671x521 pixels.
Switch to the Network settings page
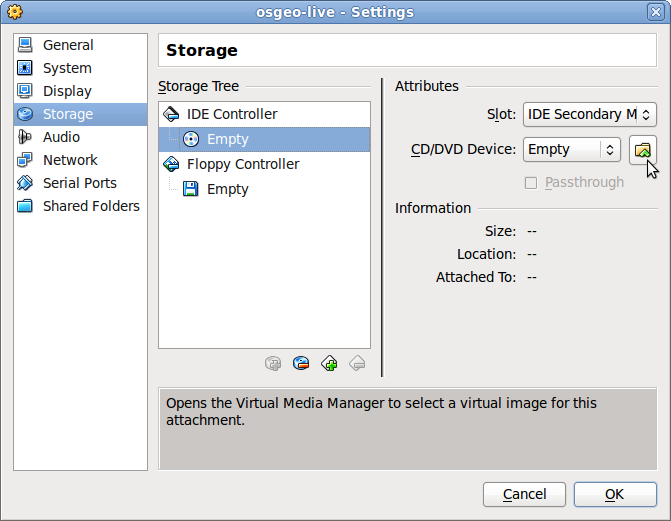click(x=70, y=160)
